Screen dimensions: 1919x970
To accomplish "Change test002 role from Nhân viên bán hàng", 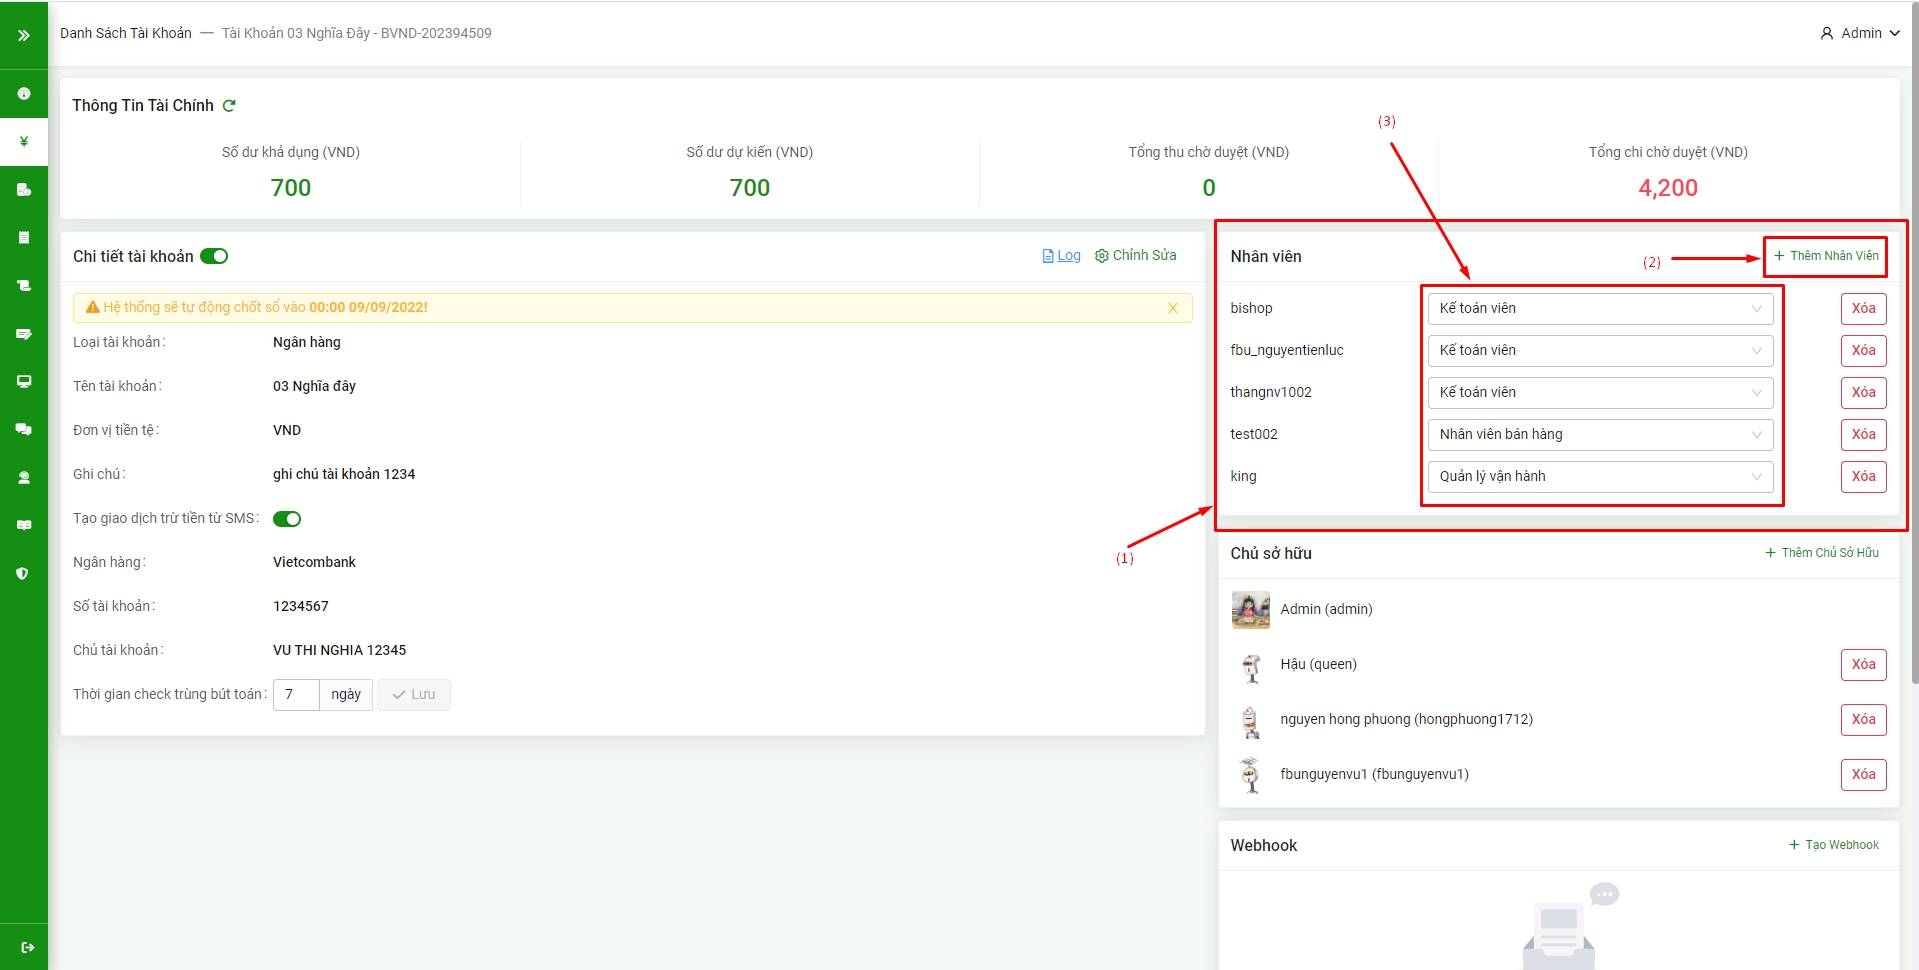I will pyautogui.click(x=1599, y=435).
